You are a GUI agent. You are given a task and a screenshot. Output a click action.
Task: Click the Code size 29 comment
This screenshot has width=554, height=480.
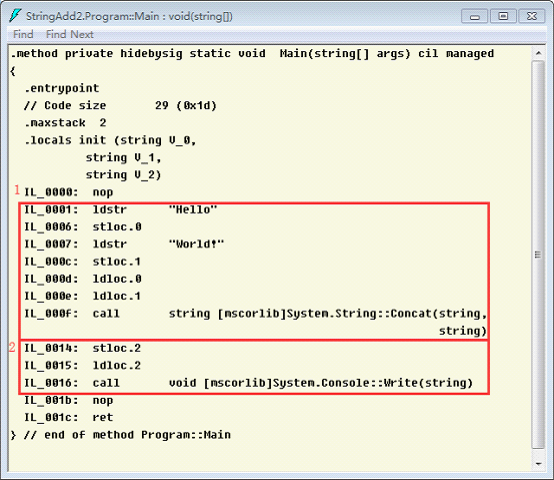(120, 105)
